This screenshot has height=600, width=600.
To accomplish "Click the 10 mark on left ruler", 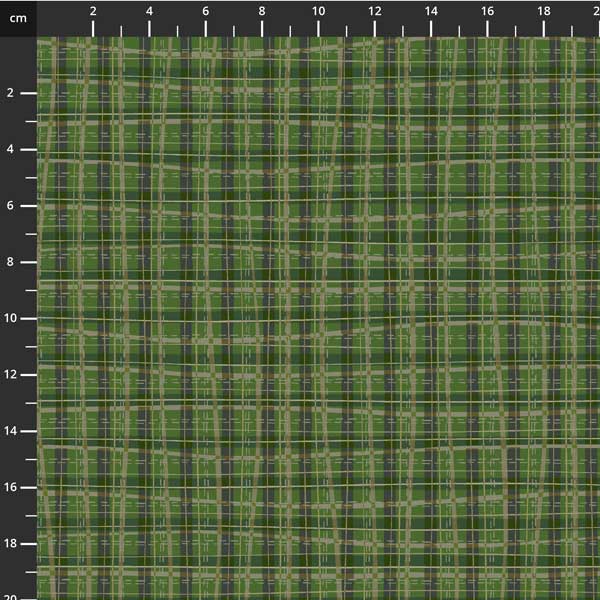I will pos(12,318).
